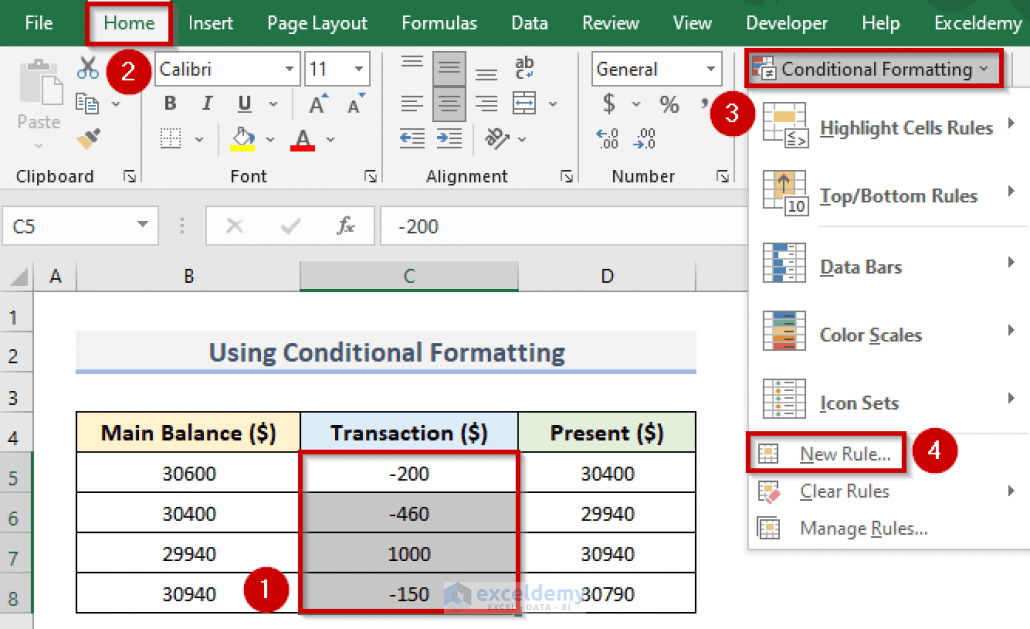This screenshot has height=629, width=1030.
Task: Toggle underline formatting
Action: pyautogui.click(x=242, y=103)
